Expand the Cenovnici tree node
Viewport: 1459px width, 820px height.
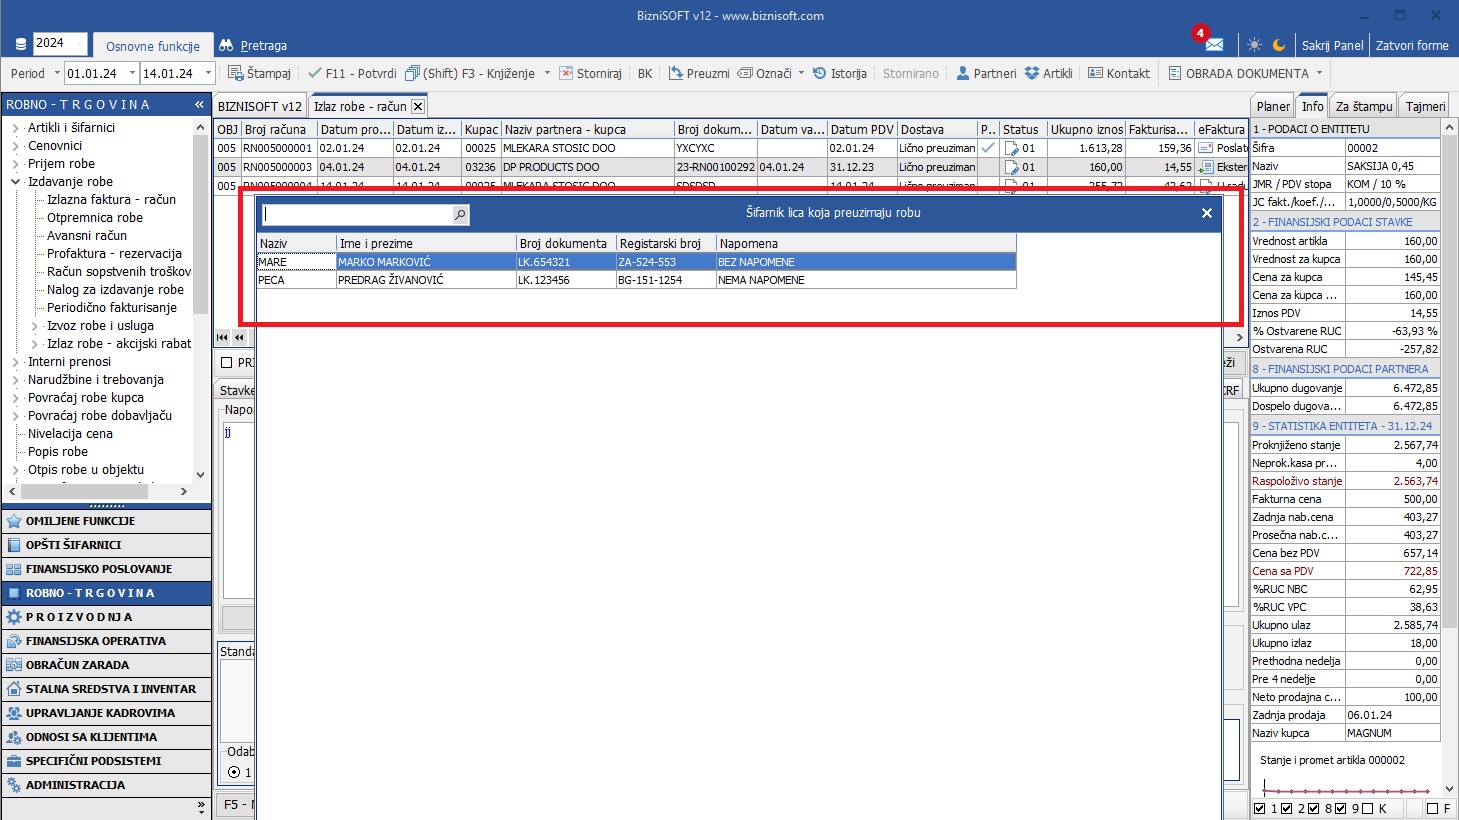point(16,146)
